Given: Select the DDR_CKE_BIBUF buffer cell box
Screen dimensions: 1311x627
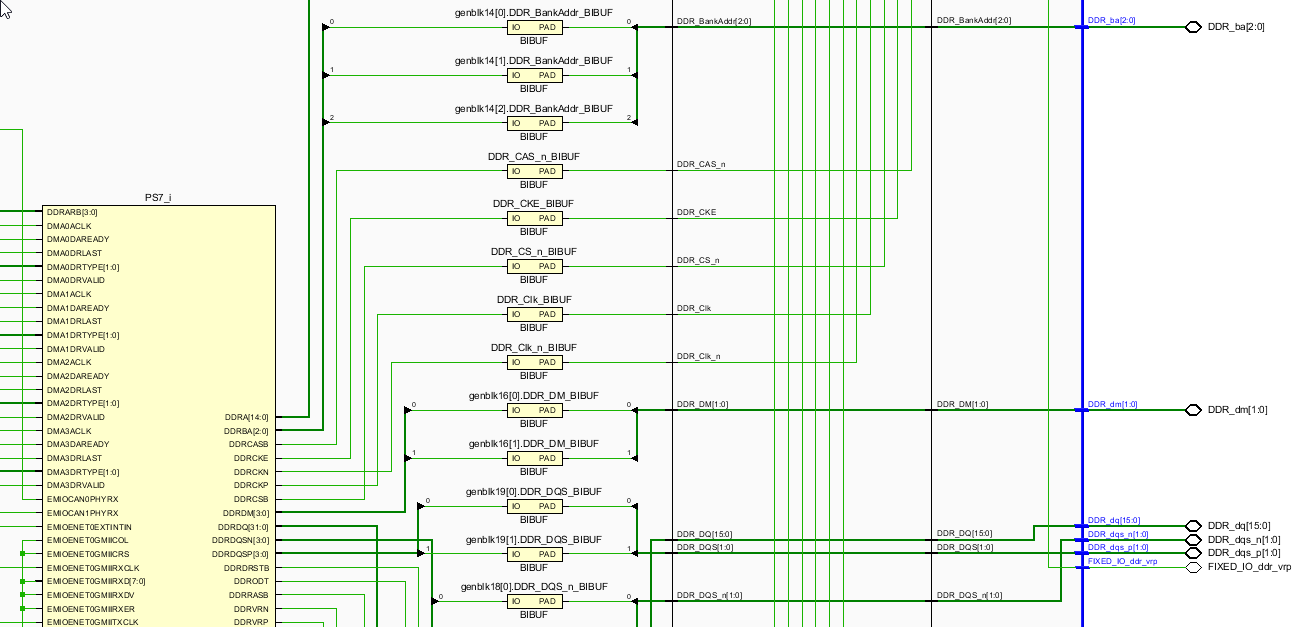Looking at the screenshot, I should tap(534, 218).
